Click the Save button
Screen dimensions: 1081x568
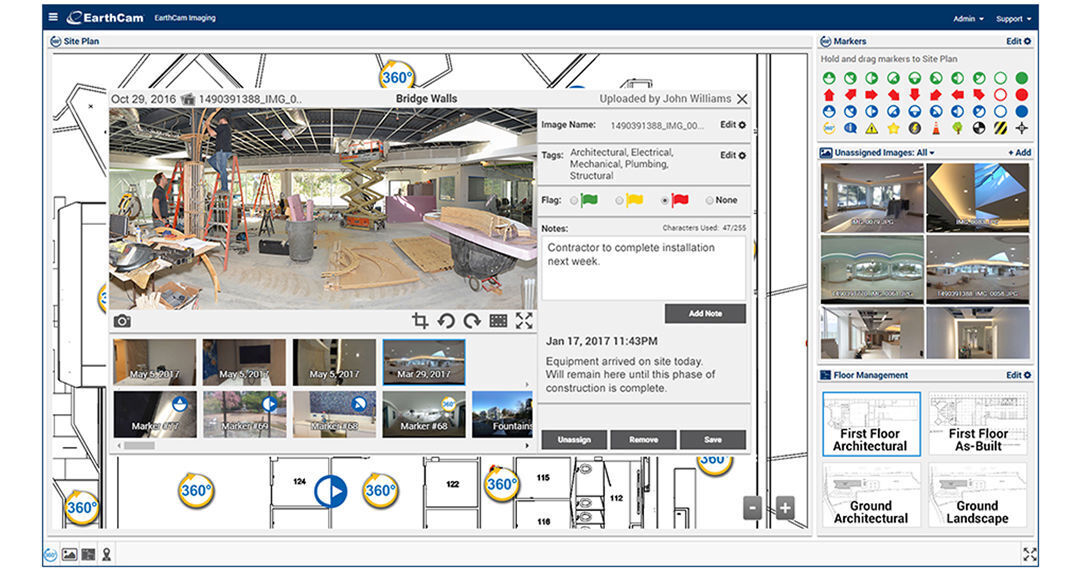(713, 440)
